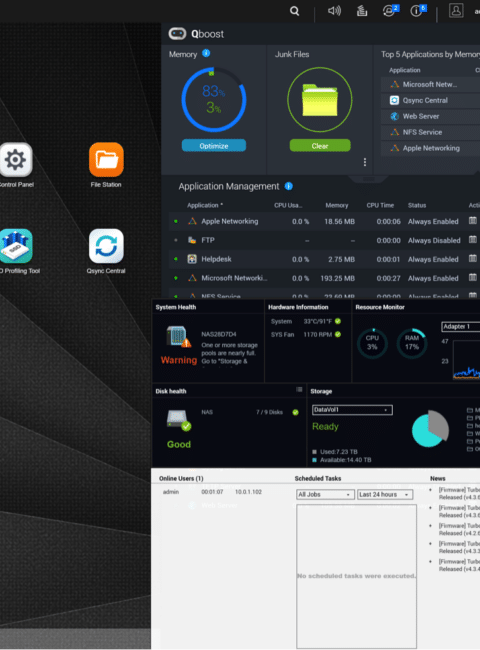Select Qsync Central in Top 5 Applications list
This screenshot has width=480, height=650.
[430, 100]
